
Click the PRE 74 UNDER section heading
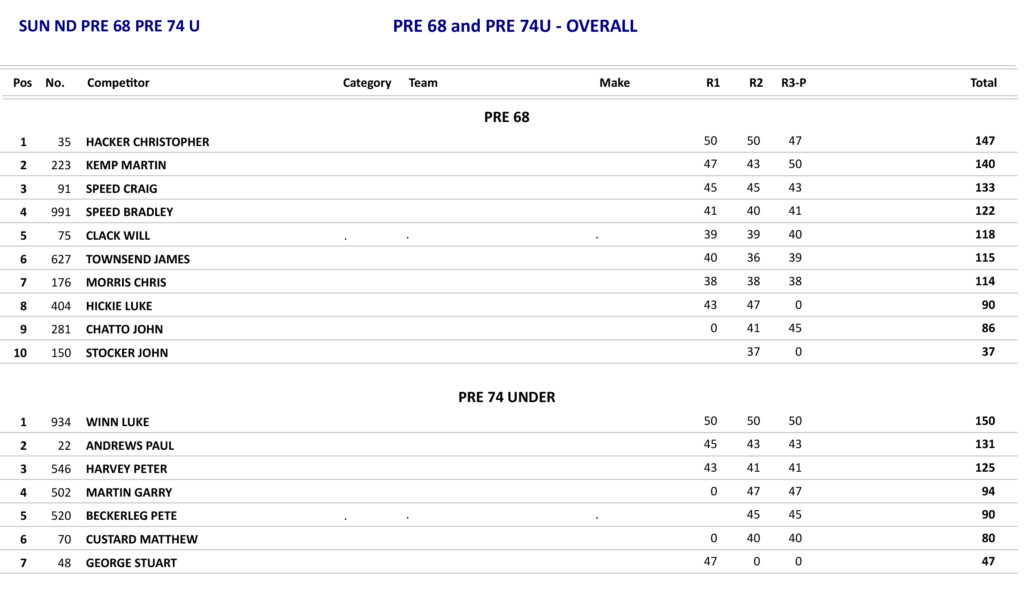[506, 397]
